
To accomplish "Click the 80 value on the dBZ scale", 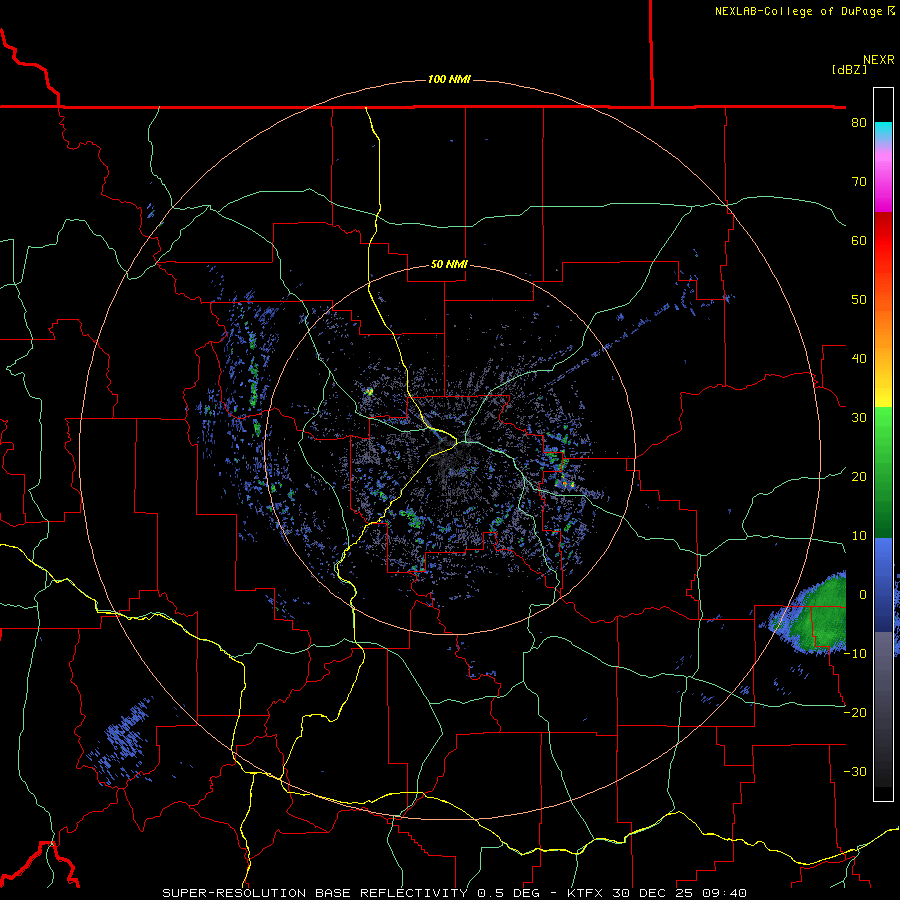I will tap(859, 123).
